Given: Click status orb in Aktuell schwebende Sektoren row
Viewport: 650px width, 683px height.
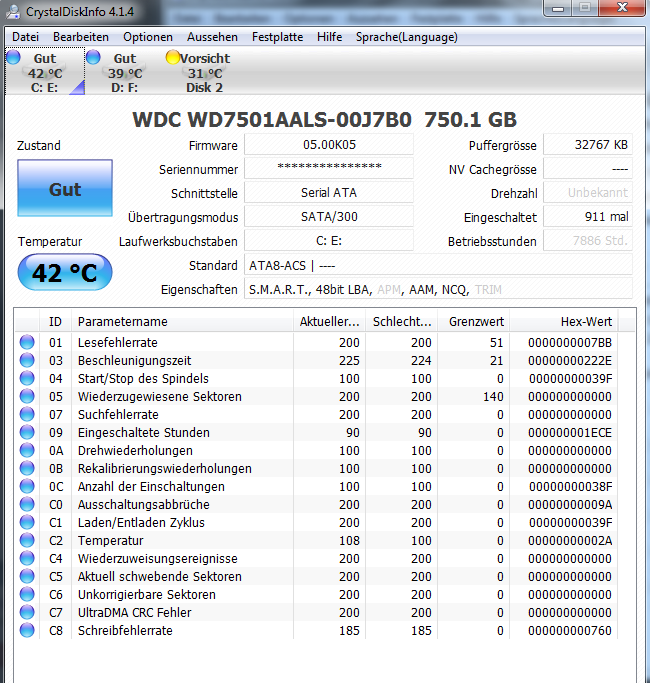Looking at the screenshot, I should point(27,576).
